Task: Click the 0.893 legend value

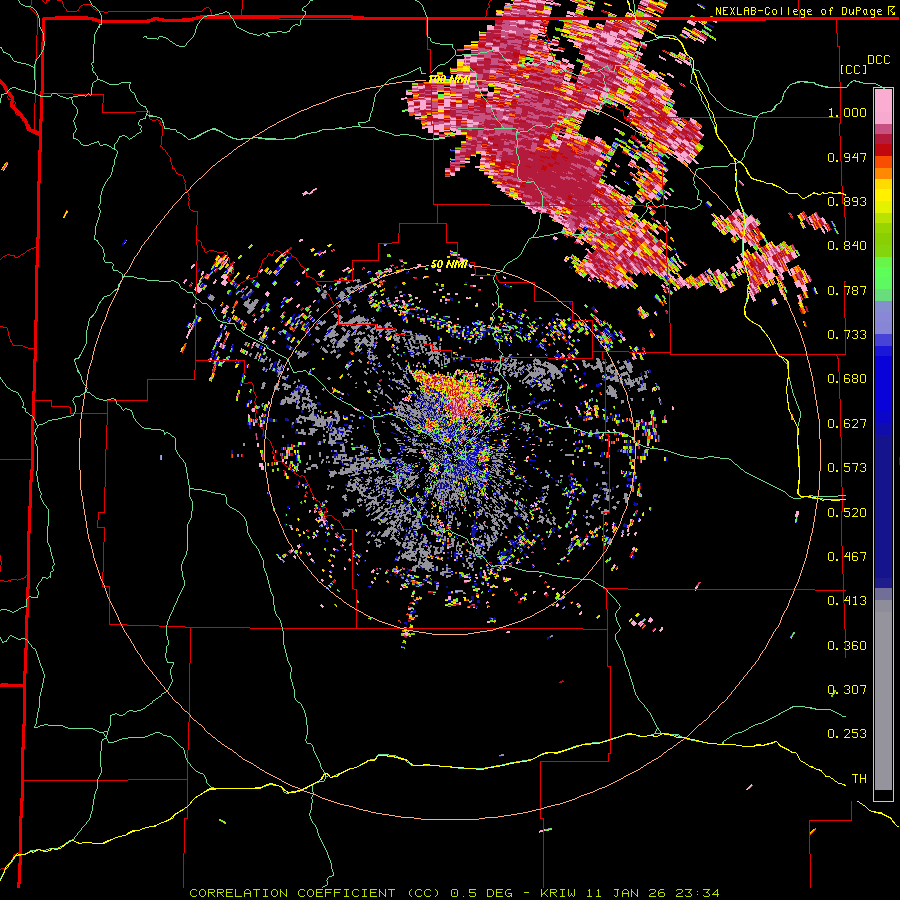Action: 847,201
